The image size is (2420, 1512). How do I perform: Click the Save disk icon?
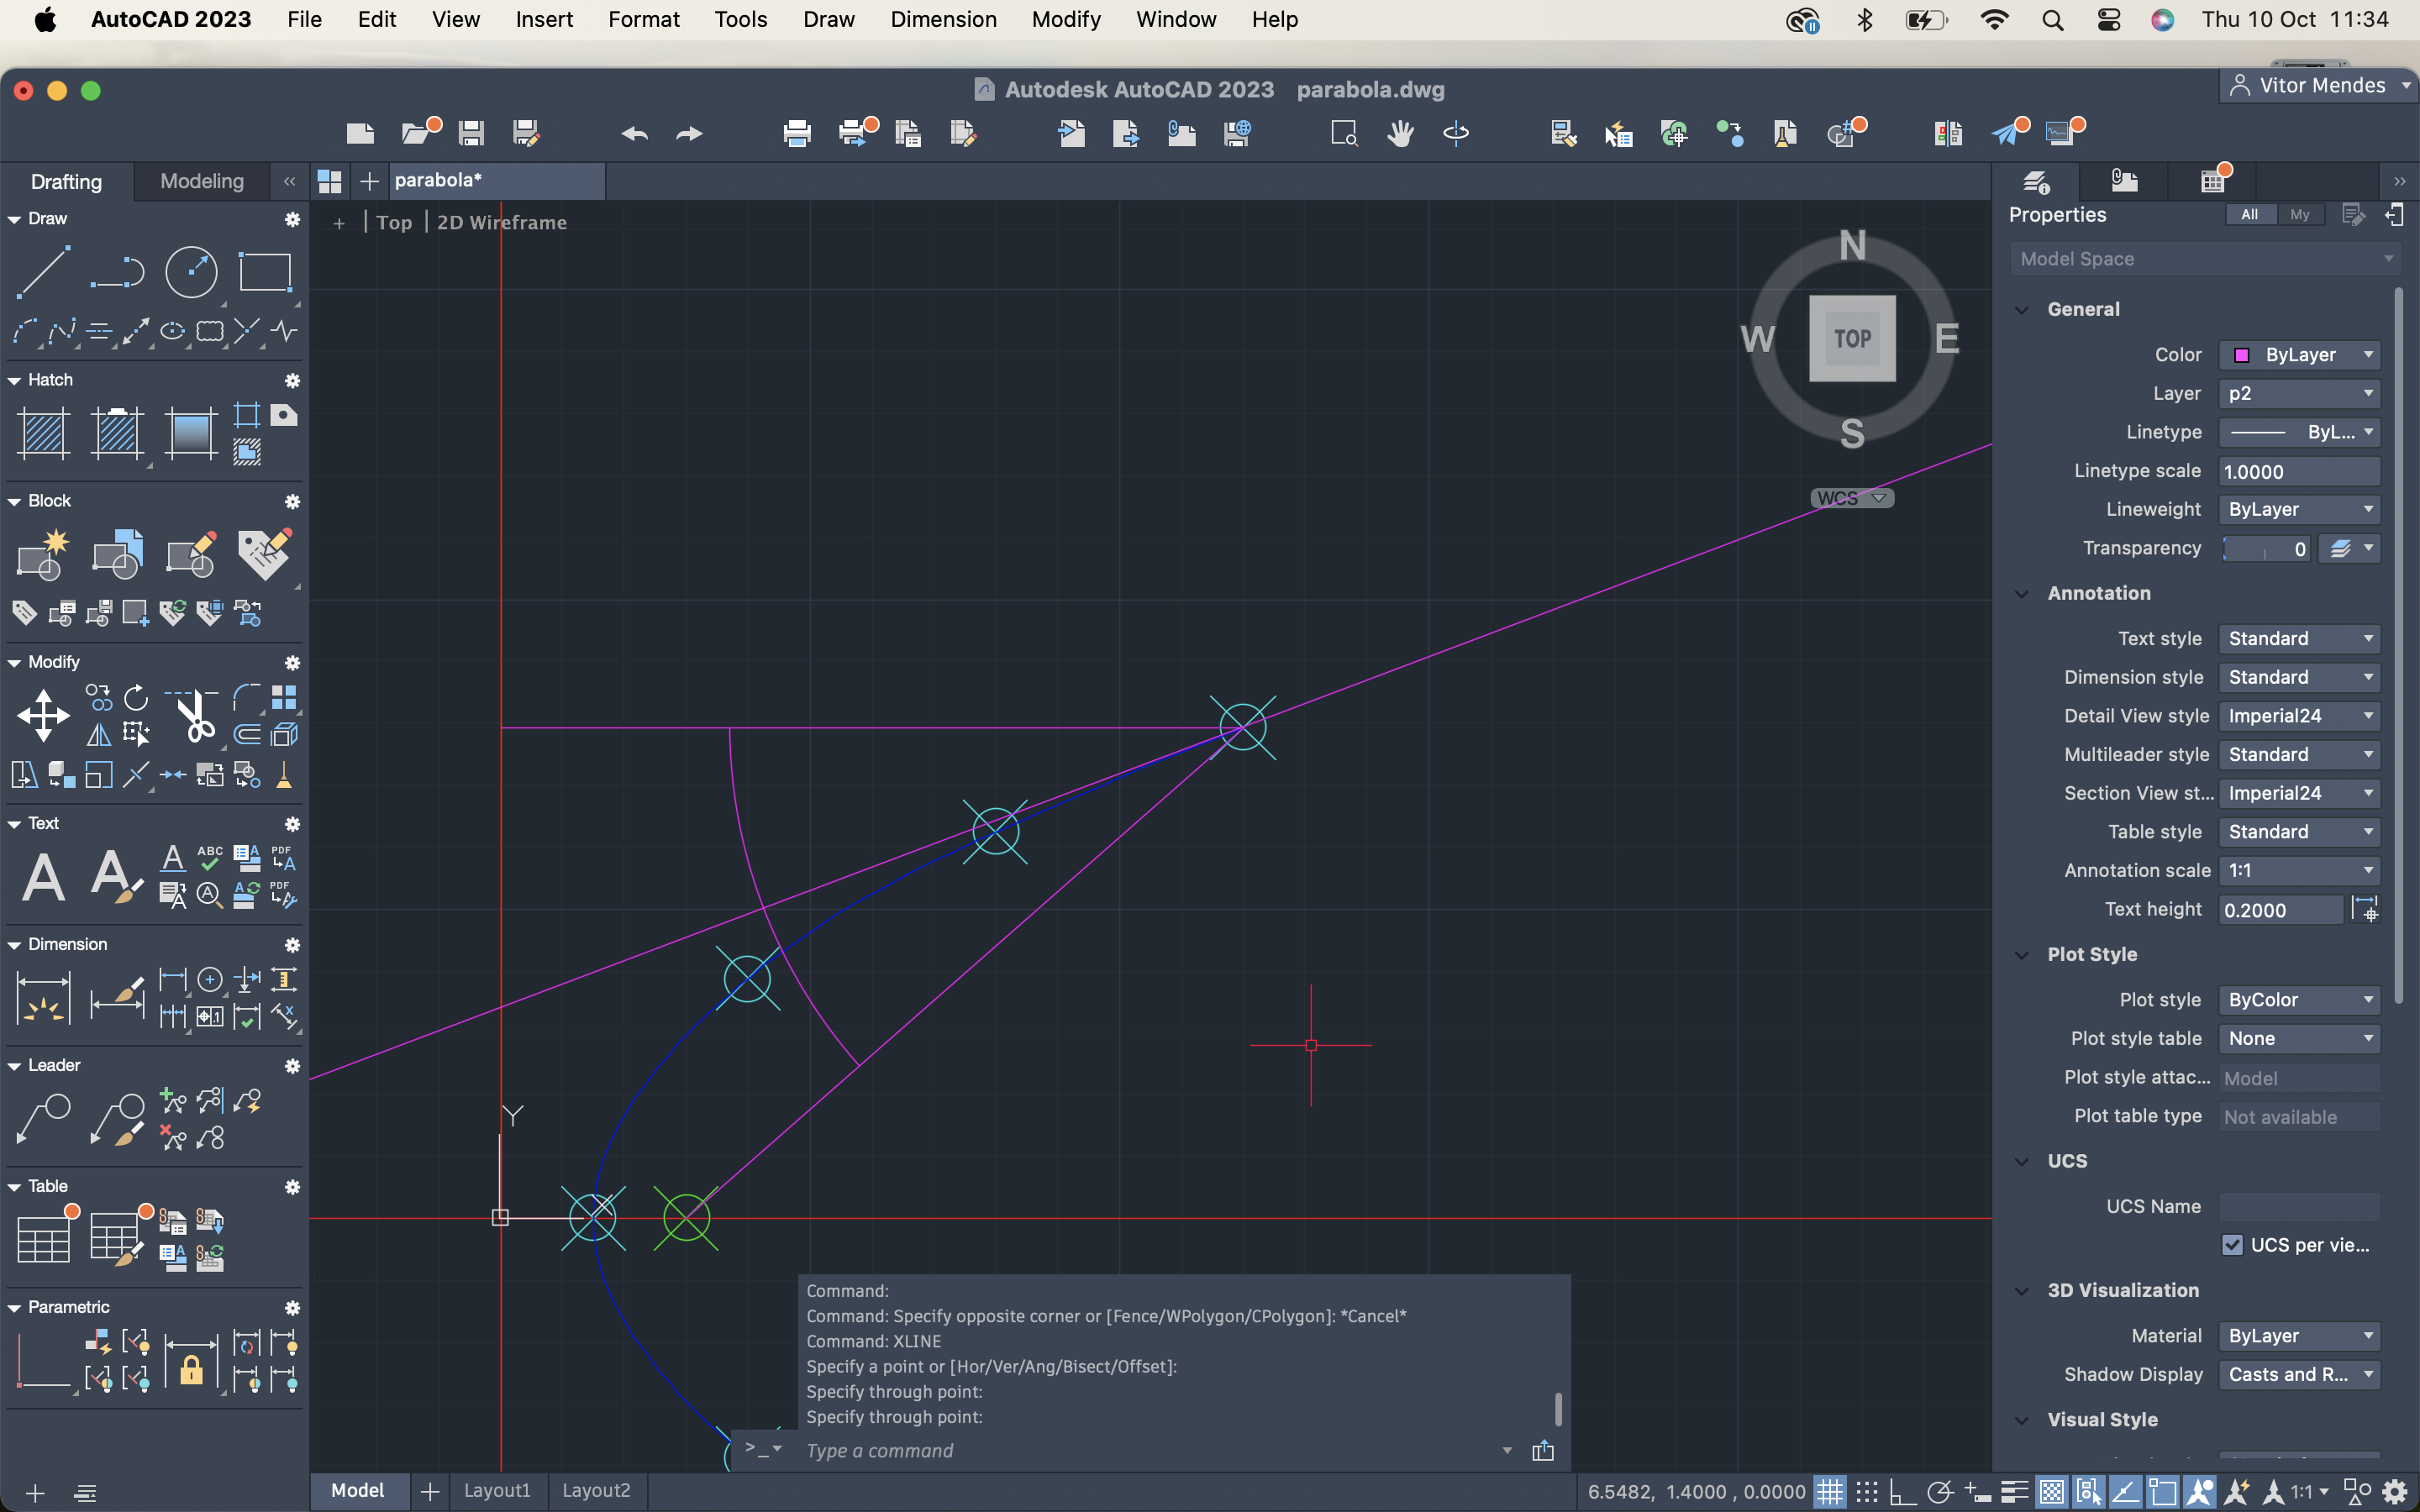[x=471, y=133]
